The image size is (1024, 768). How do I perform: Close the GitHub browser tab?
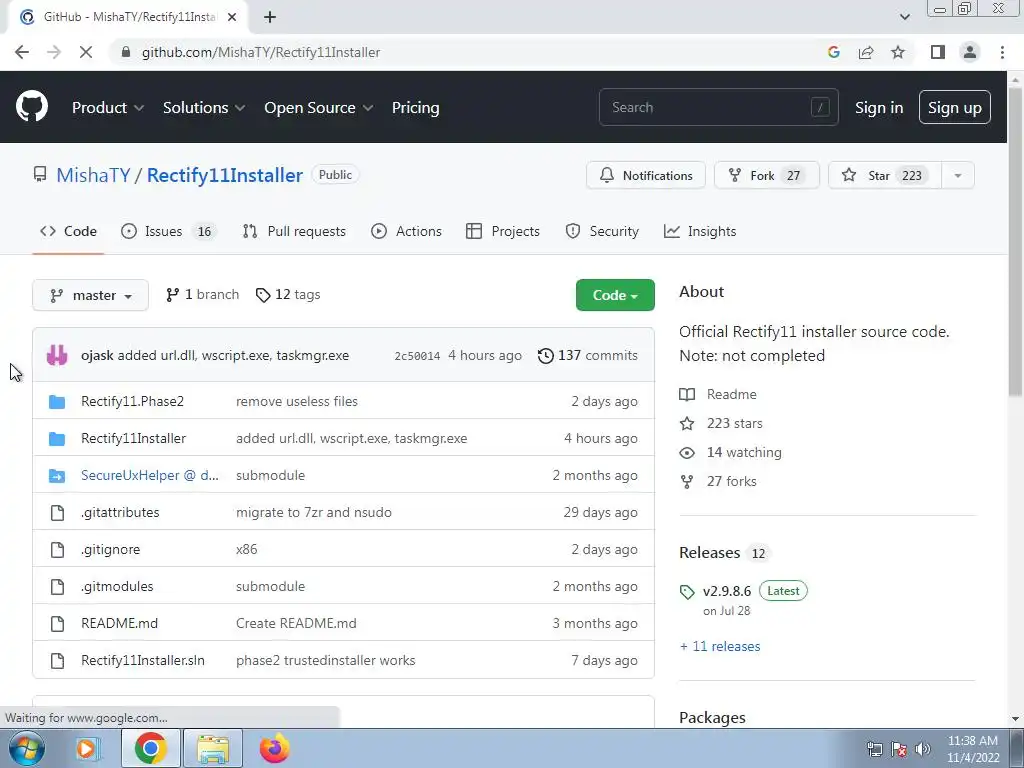coord(232,17)
